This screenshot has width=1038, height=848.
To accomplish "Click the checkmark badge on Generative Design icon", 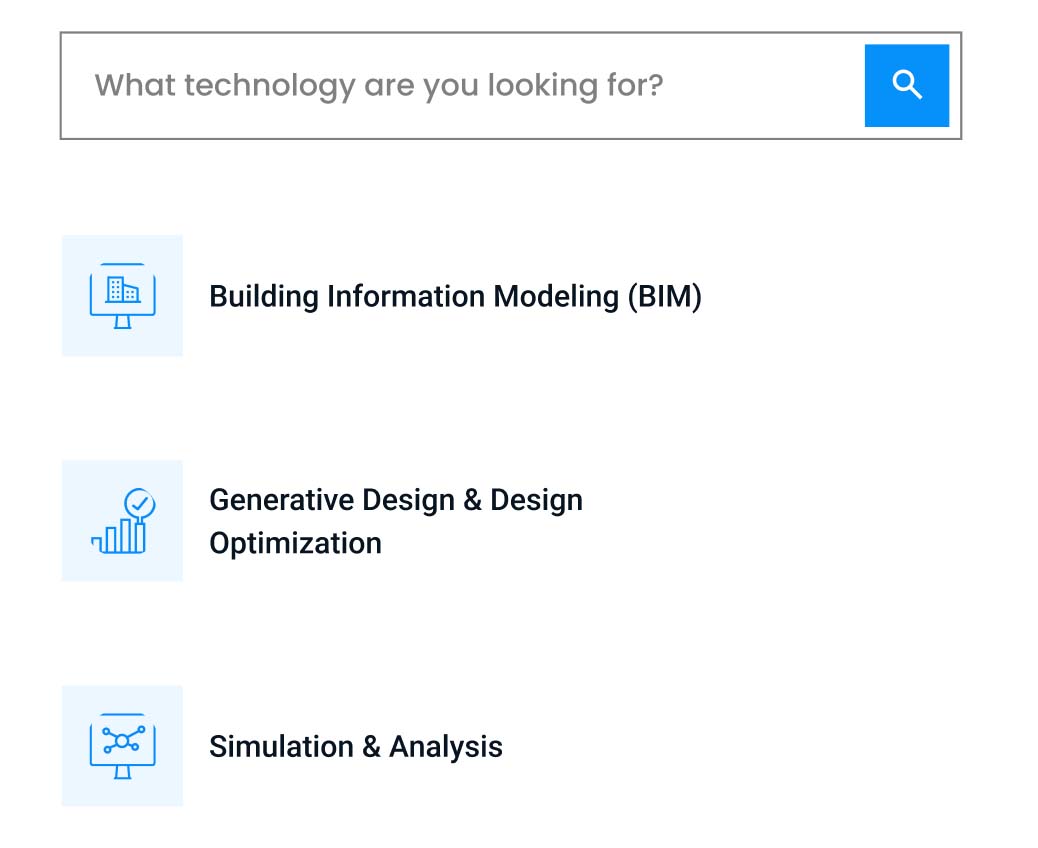I will click(x=138, y=502).
